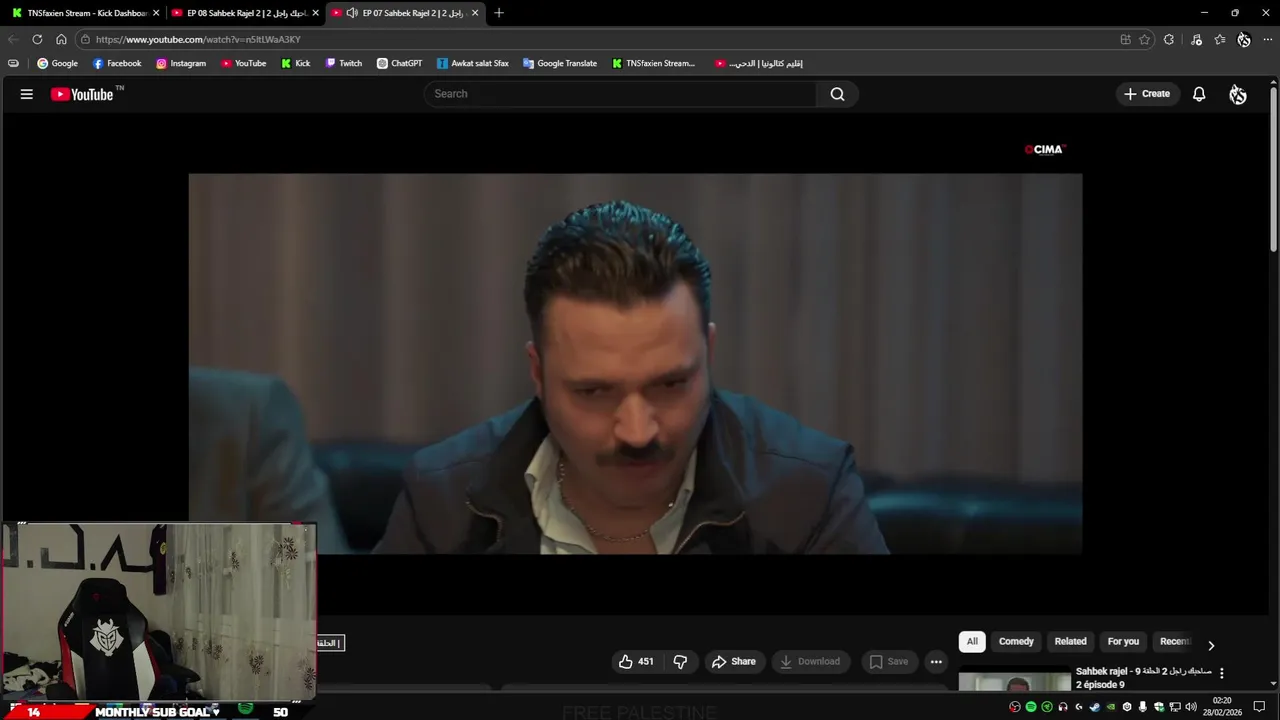Open options for Sahbek rajel 9 suggestion
1280x720 pixels.
point(1221,673)
